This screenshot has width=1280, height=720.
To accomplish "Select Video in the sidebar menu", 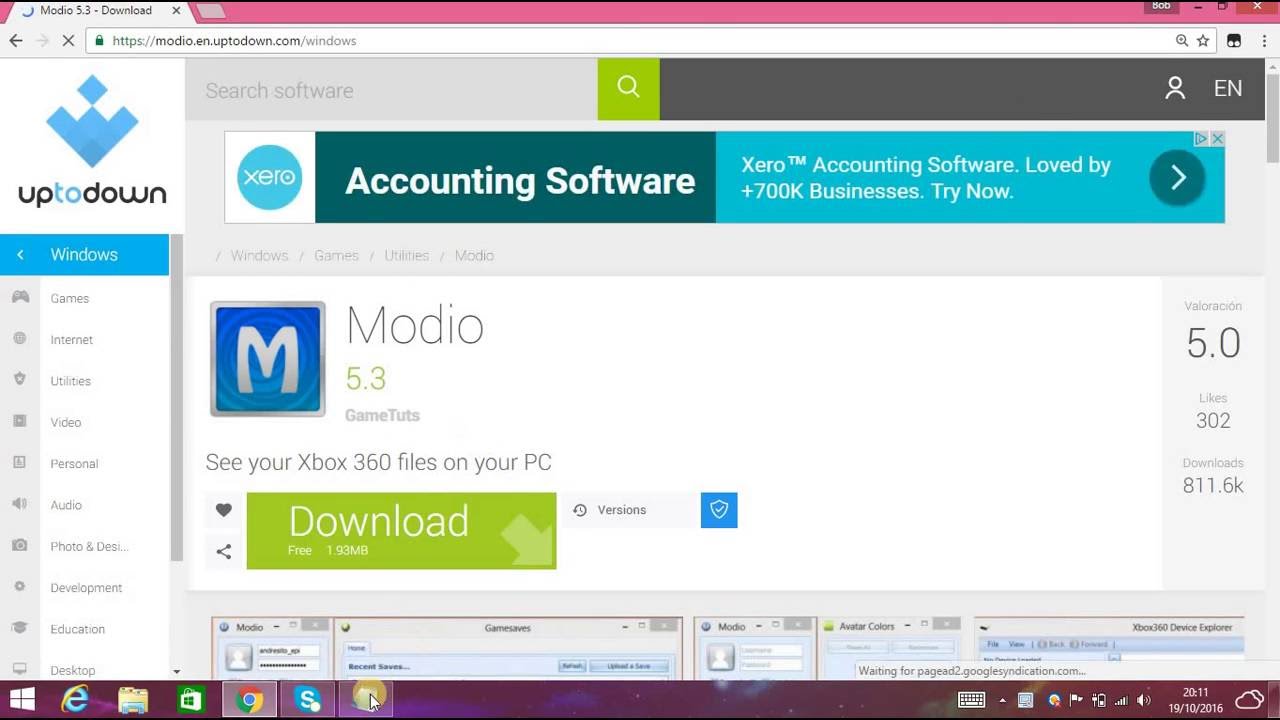I will coord(66,422).
